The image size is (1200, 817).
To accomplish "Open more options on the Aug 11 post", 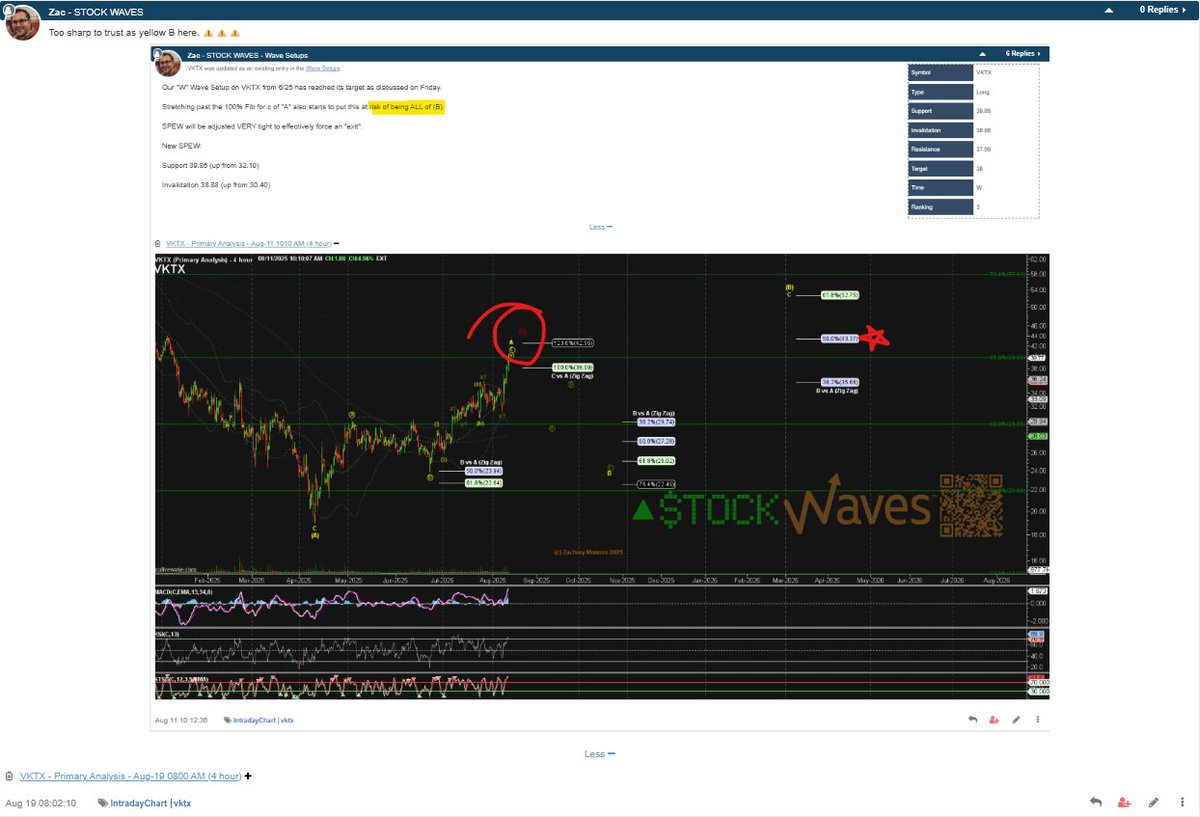I will pos(1038,718).
